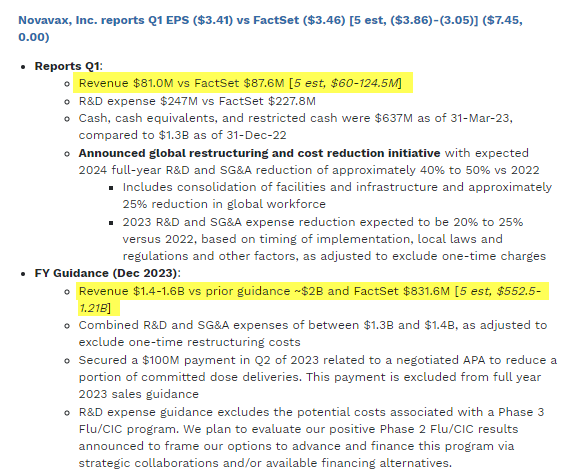
Task: Click the 'strategic collaborations and/or available financing alternatives' text
Action: 265,463
